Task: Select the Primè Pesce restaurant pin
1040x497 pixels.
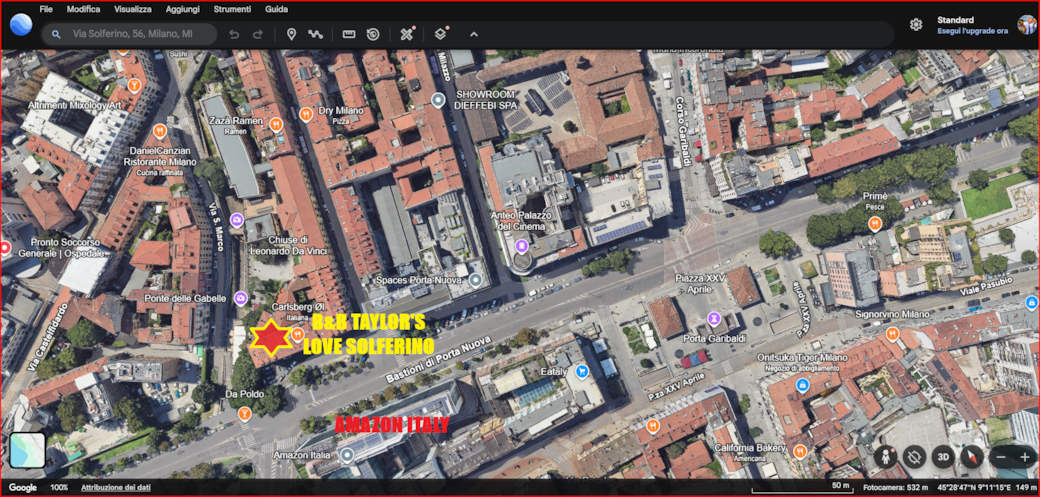Action: coord(874,224)
